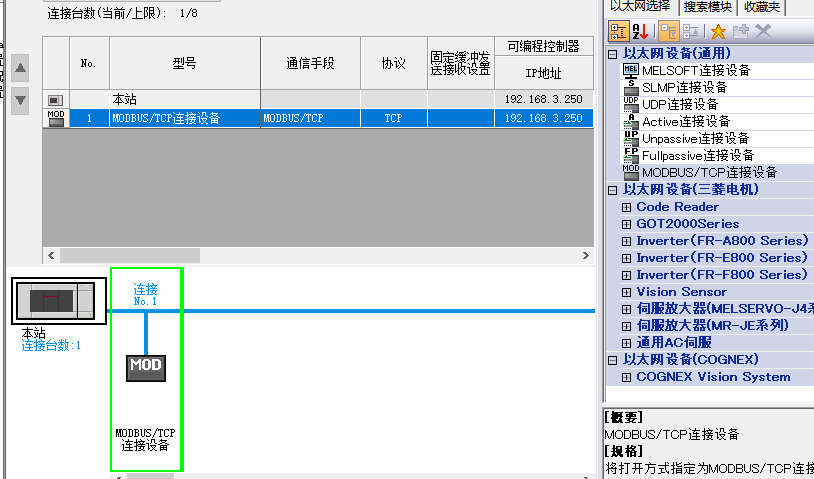
Task: Sort module list alphabetically with A-Z icon
Action: (638, 31)
